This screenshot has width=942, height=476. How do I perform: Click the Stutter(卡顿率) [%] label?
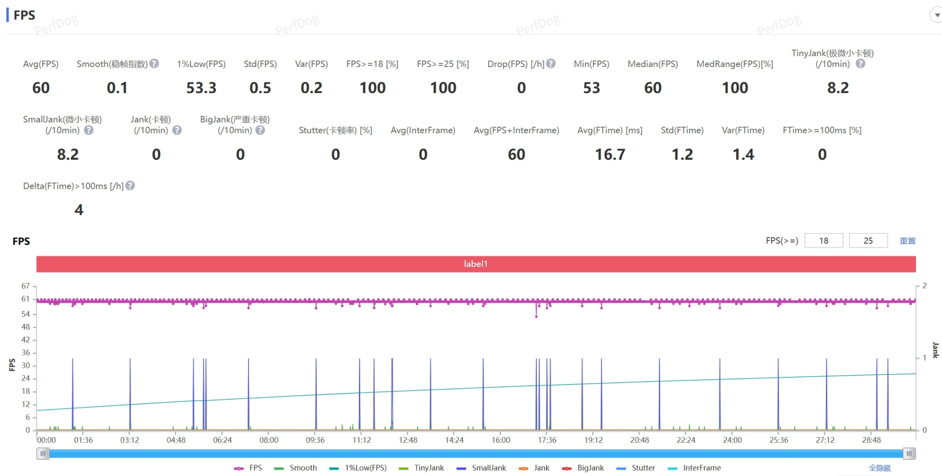(x=335, y=130)
